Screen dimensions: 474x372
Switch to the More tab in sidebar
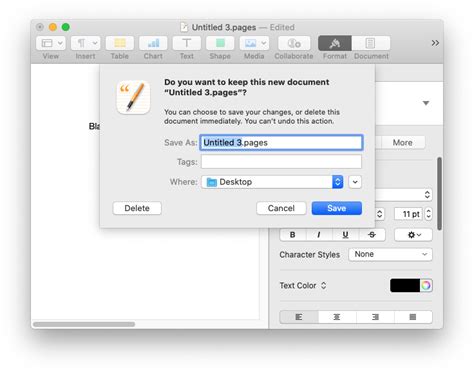point(403,143)
